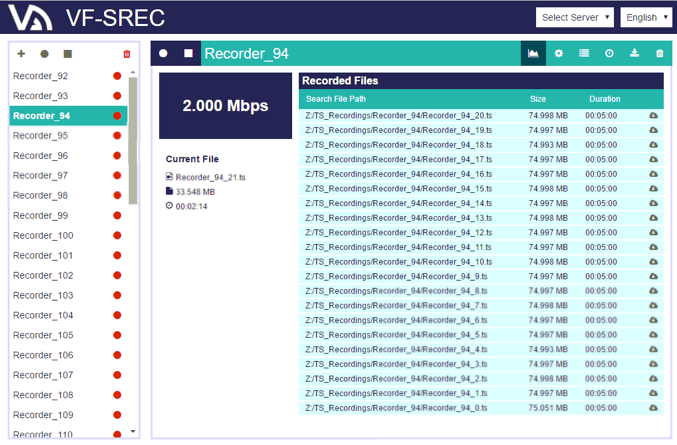
Task: Select Recorder_109 in the list
Action: (43, 415)
